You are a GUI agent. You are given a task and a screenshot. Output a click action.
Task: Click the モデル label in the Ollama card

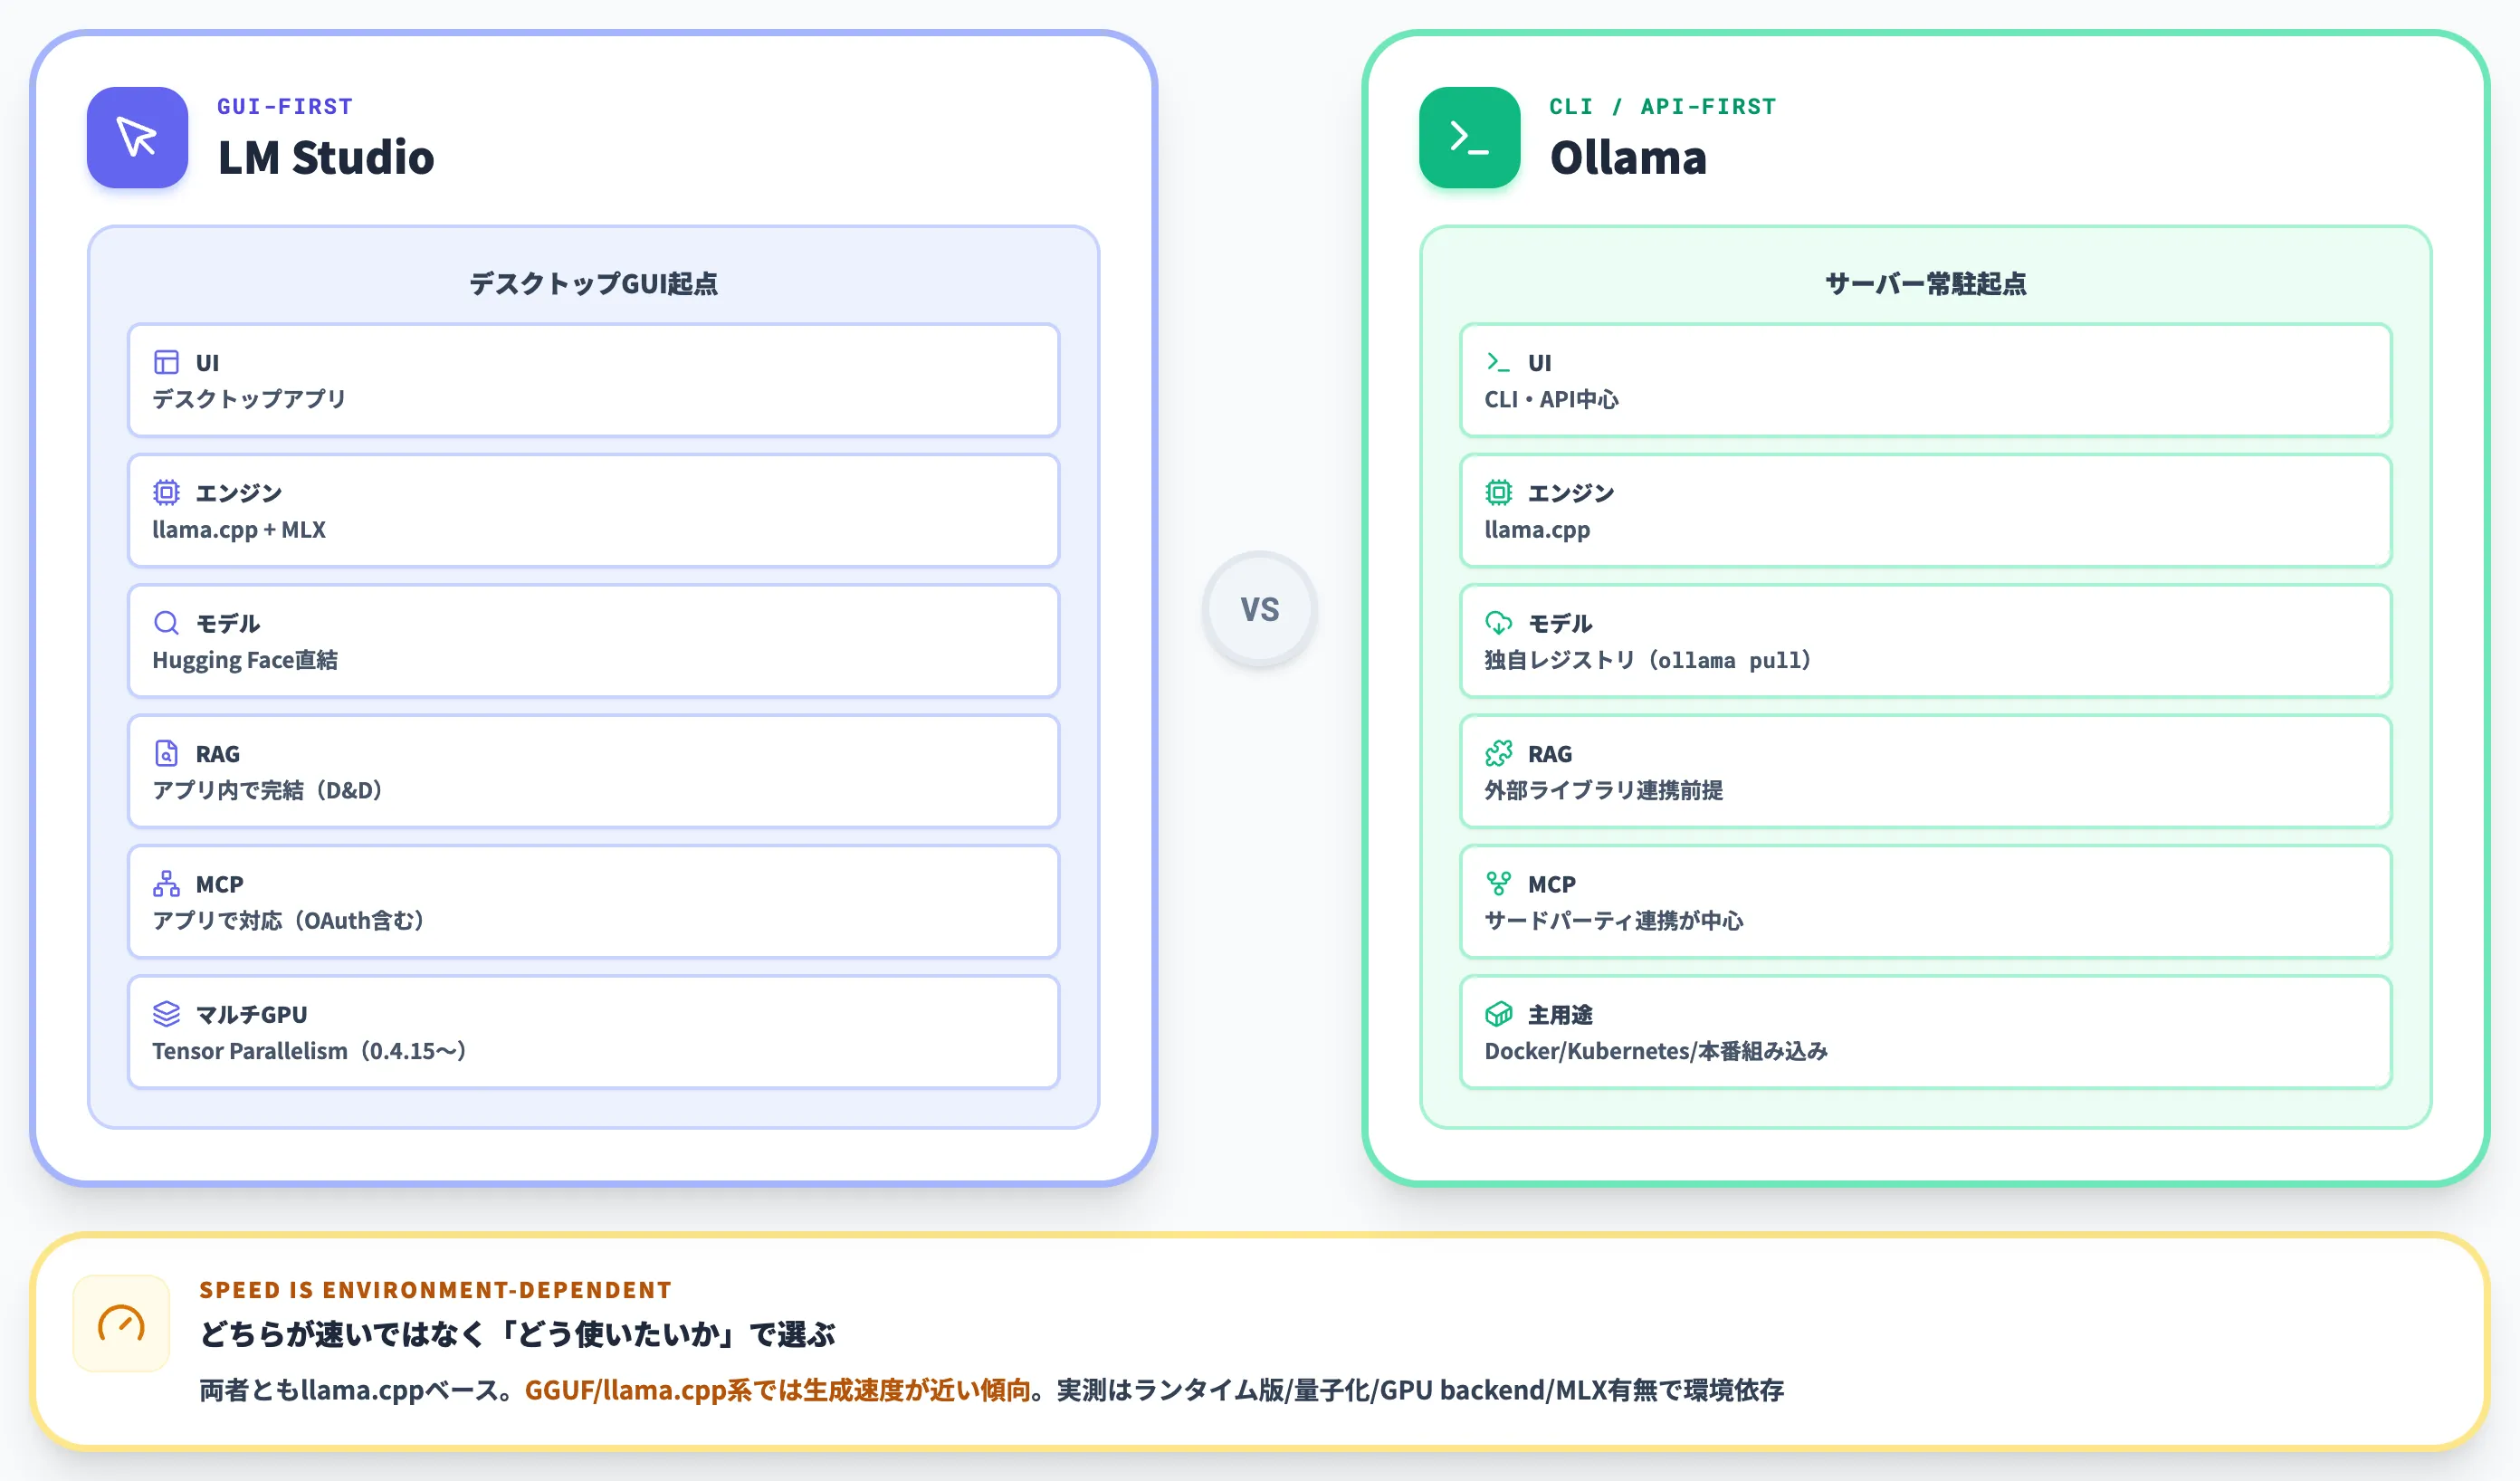pos(1560,623)
